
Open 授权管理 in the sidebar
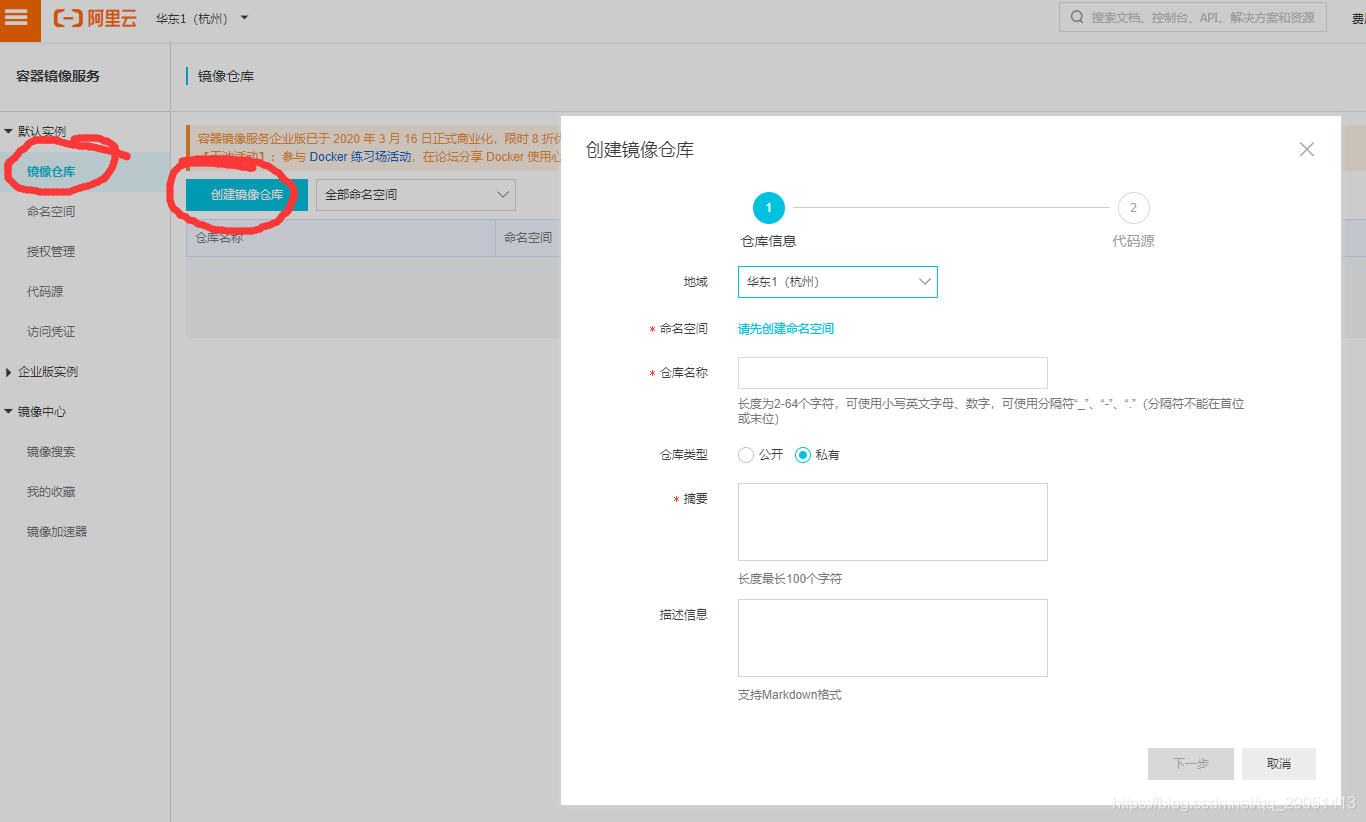tap(51, 252)
